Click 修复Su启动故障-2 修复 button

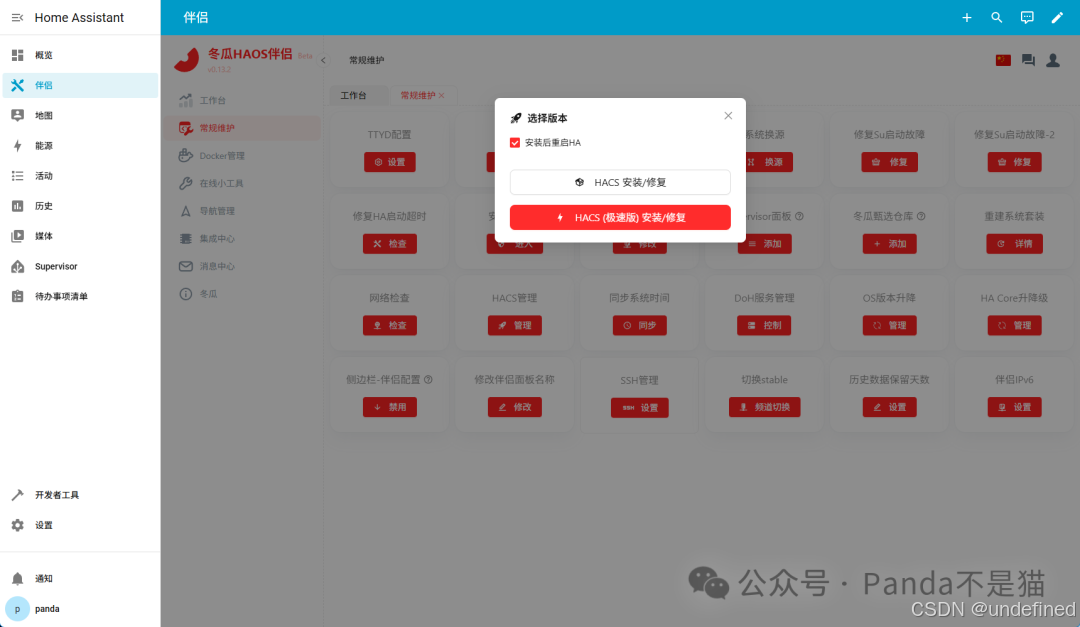[1015, 162]
